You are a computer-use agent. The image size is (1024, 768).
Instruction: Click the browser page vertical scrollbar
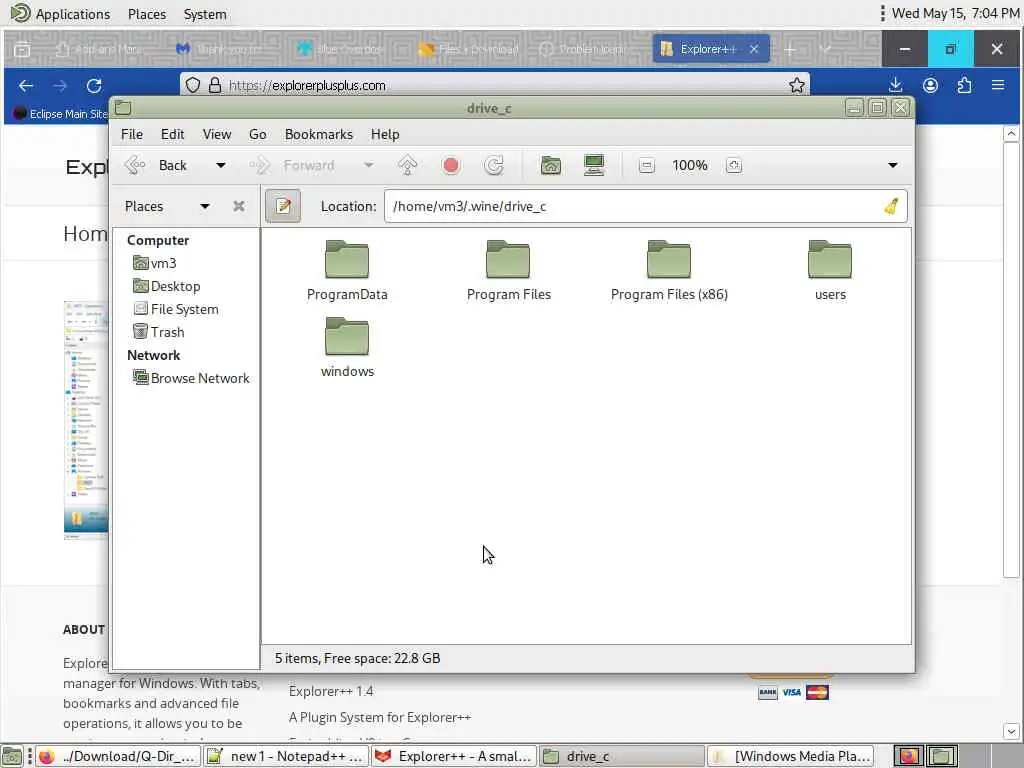(x=1011, y=359)
